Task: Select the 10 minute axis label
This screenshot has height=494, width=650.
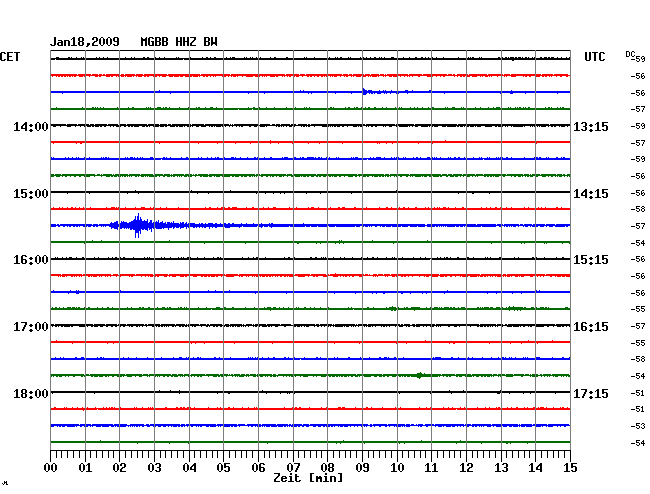Action: [x=397, y=467]
